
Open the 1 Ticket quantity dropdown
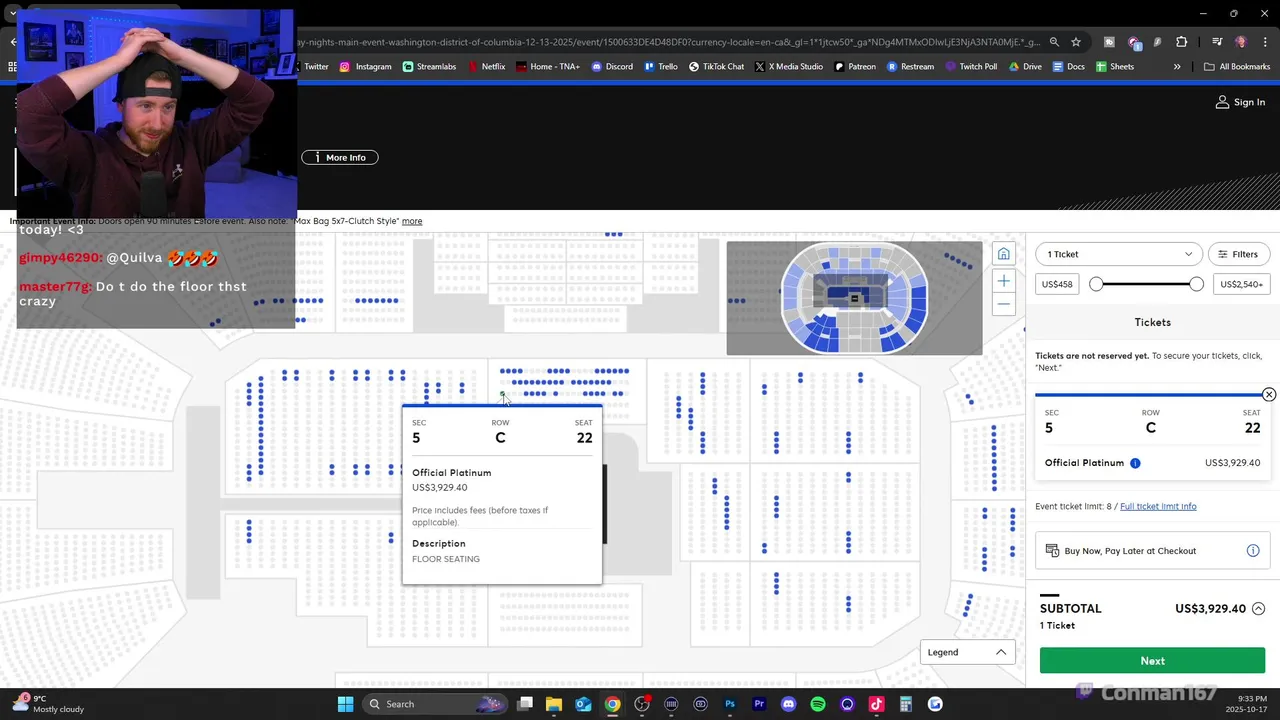pyautogui.click(x=1118, y=254)
